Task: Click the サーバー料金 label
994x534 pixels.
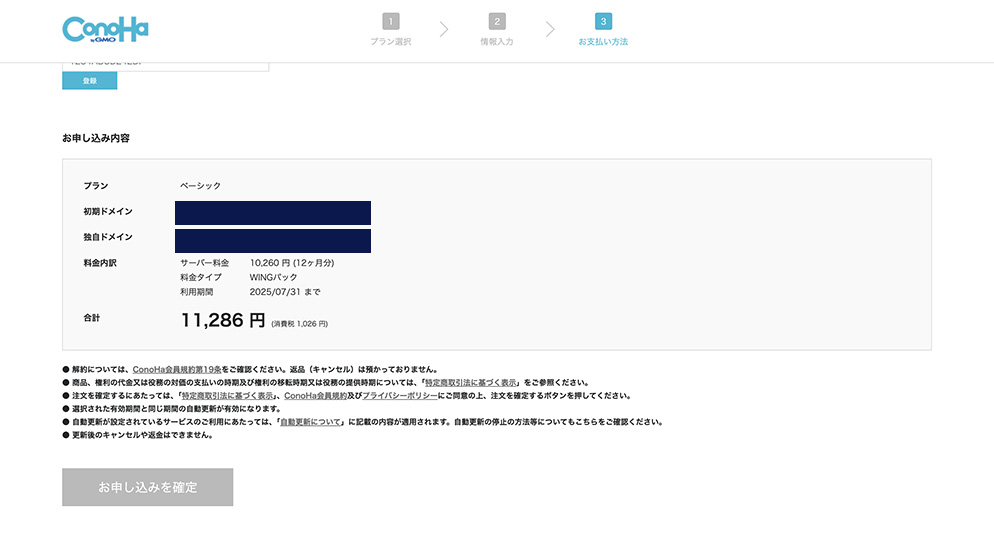Action: 205,263
